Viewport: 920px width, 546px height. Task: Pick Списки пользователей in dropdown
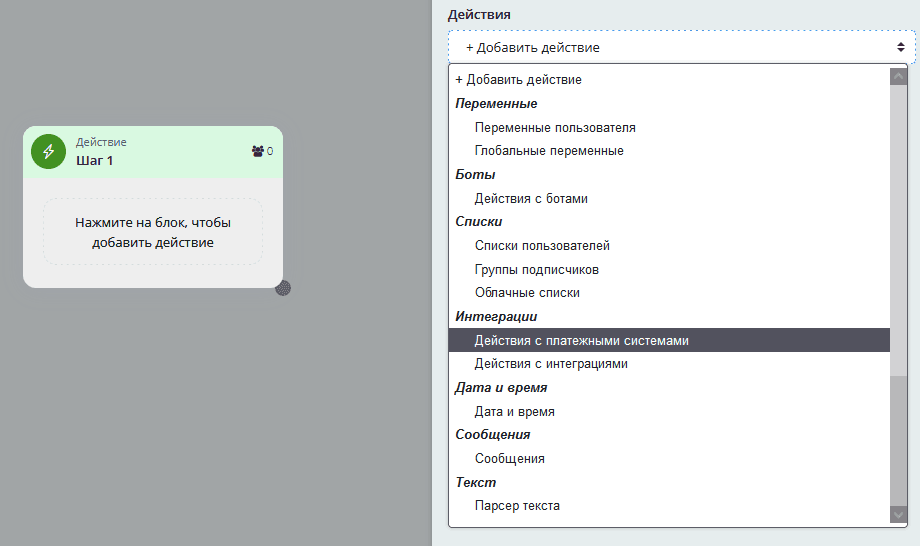542,246
